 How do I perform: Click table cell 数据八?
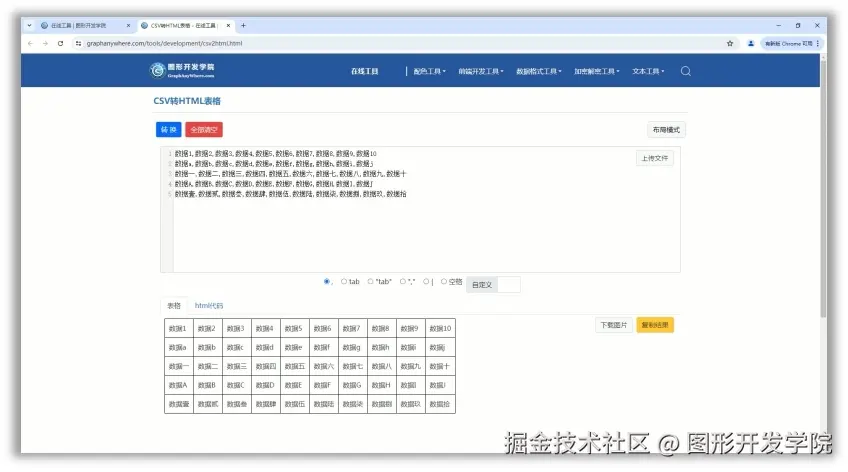[x=381, y=366]
